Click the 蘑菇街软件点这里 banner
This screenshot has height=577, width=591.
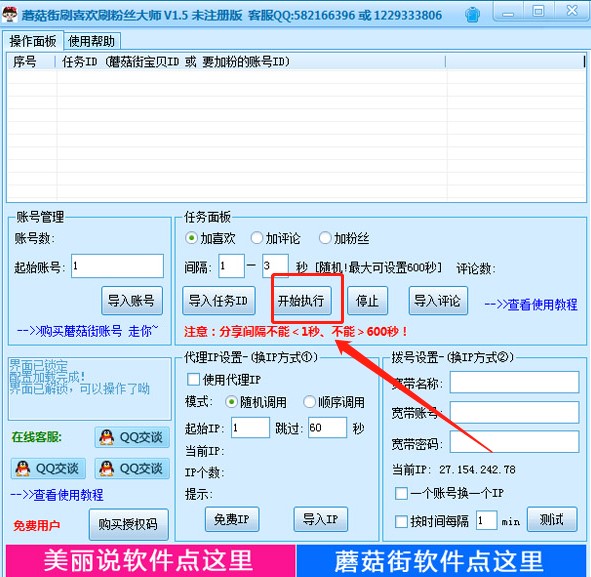(x=442, y=561)
